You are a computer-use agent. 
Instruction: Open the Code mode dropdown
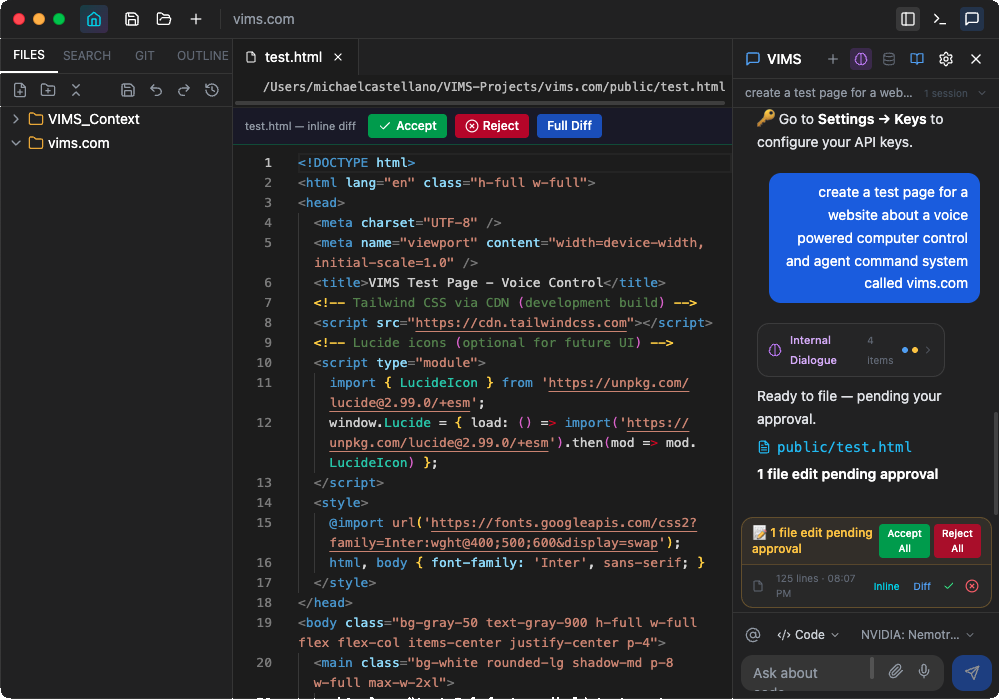(x=808, y=635)
